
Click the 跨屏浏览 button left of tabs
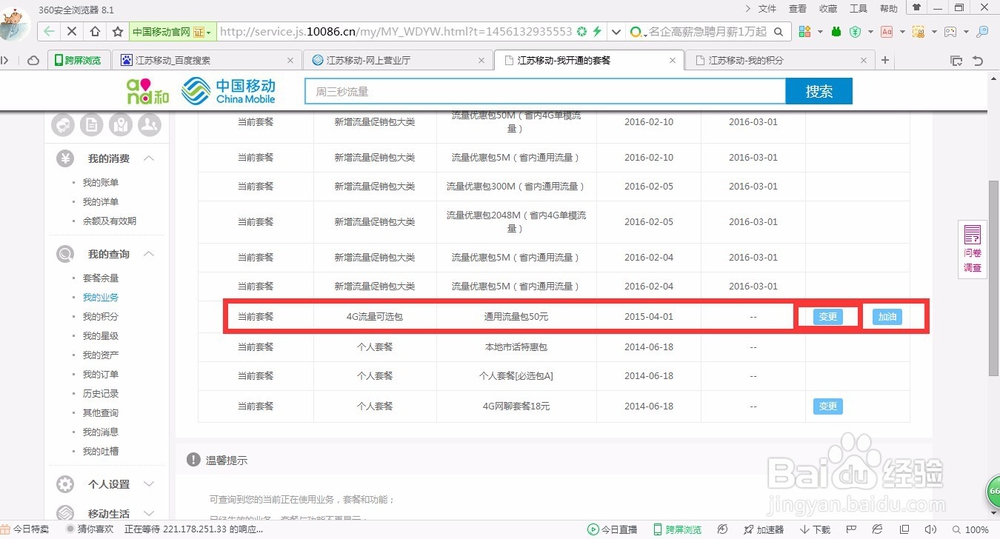point(78,61)
